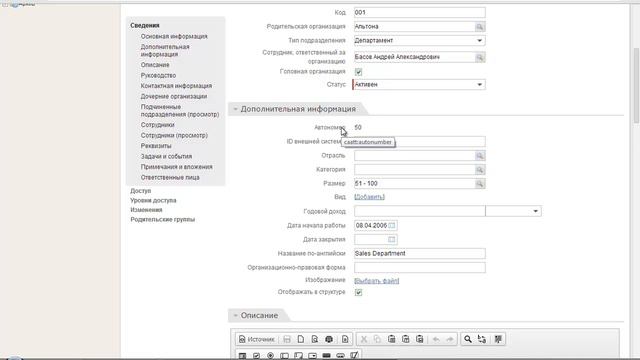Click the Undo arrow in editor toolbar
The width and height of the screenshot is (640, 360).
(436, 339)
